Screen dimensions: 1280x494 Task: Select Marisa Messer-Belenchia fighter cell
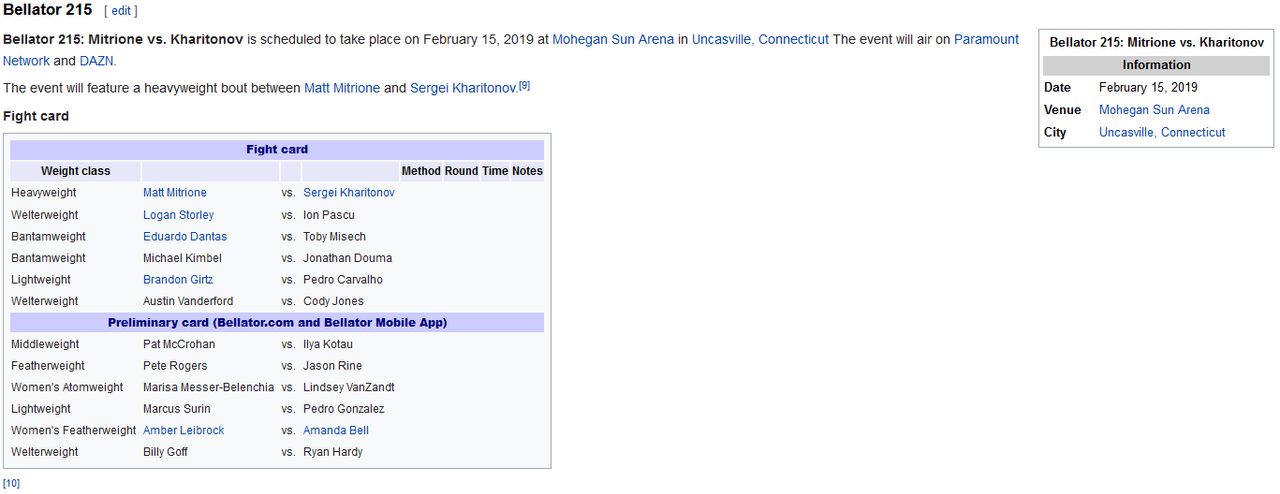click(x=209, y=387)
